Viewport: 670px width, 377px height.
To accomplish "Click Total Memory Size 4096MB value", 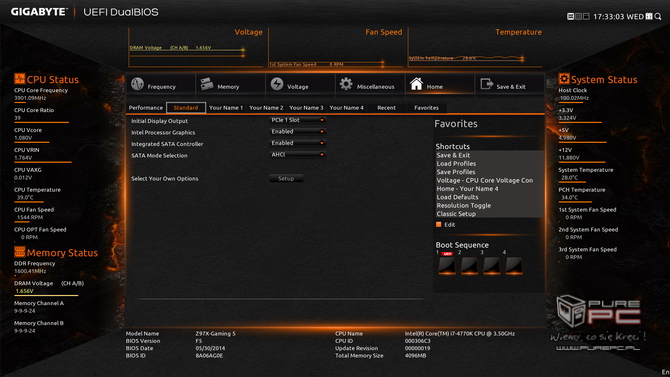I will point(415,356).
